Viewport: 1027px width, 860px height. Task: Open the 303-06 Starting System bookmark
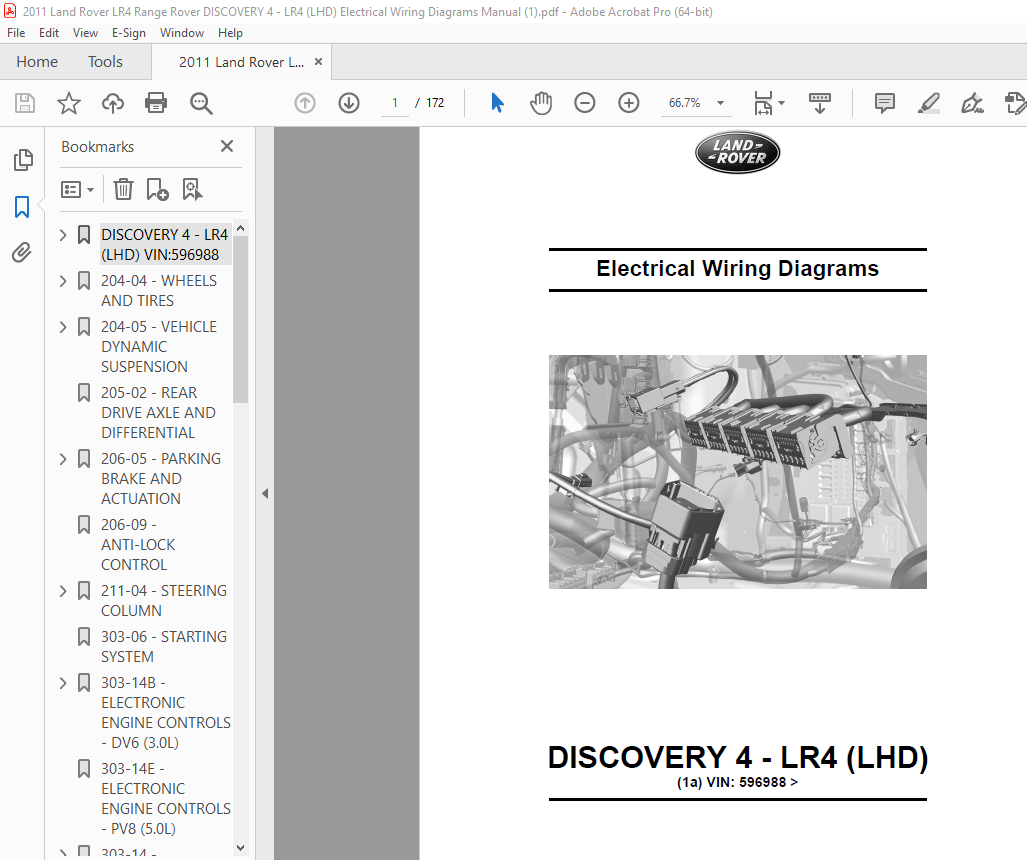[x=164, y=646]
